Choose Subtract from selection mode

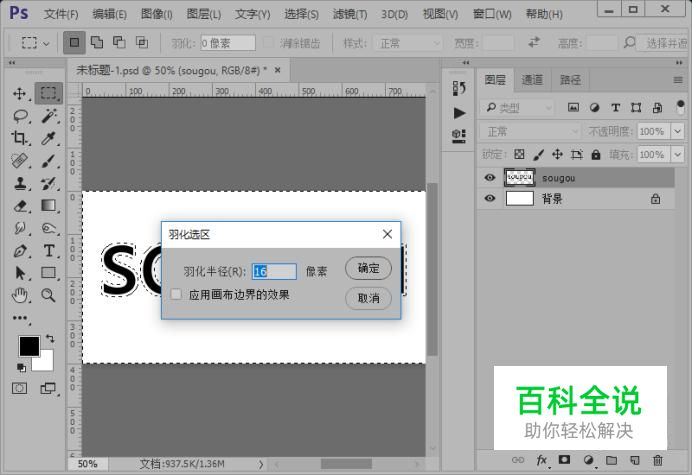tap(119, 42)
